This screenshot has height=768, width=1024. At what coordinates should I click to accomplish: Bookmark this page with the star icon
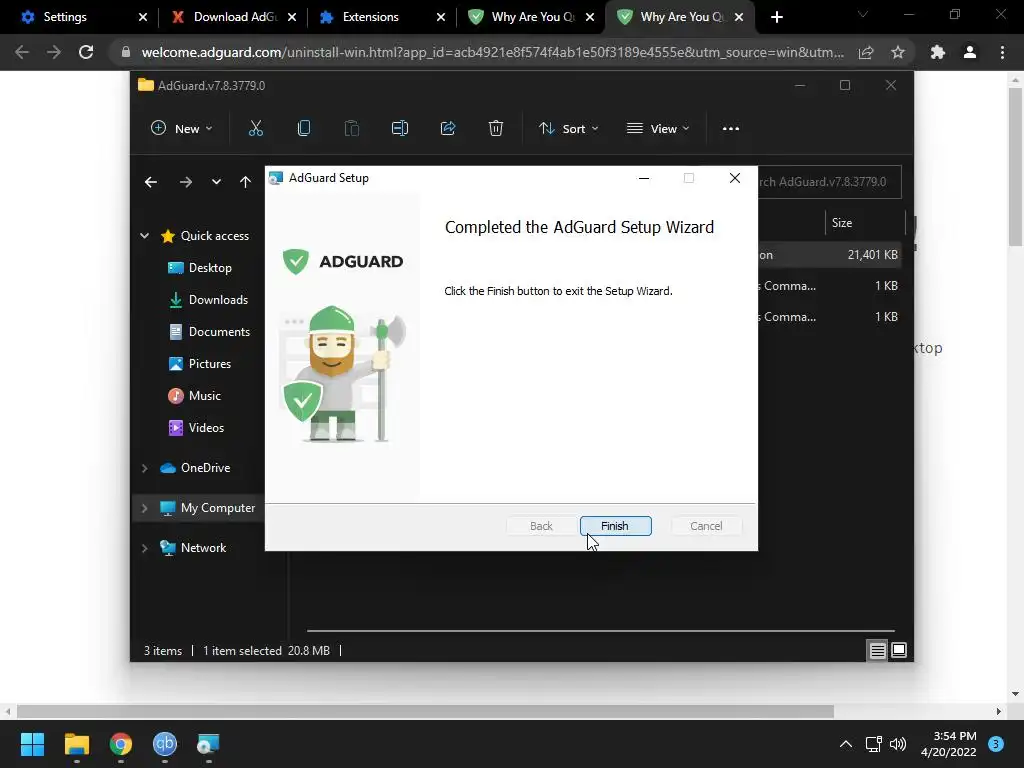click(898, 52)
